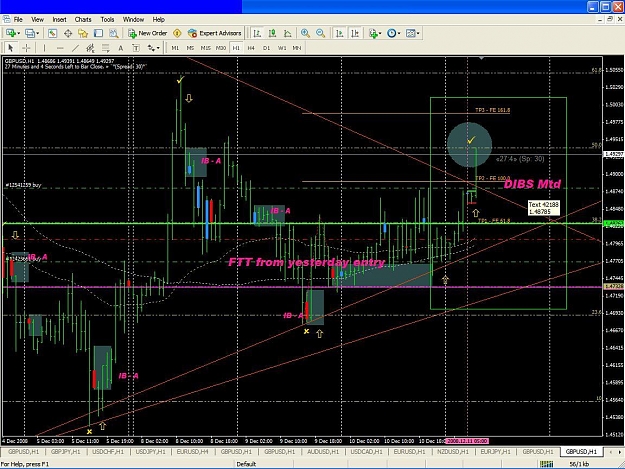Image resolution: width=625 pixels, height=469 pixels.
Task: Select the Fibonacci Retracement tool
Action: [106, 48]
